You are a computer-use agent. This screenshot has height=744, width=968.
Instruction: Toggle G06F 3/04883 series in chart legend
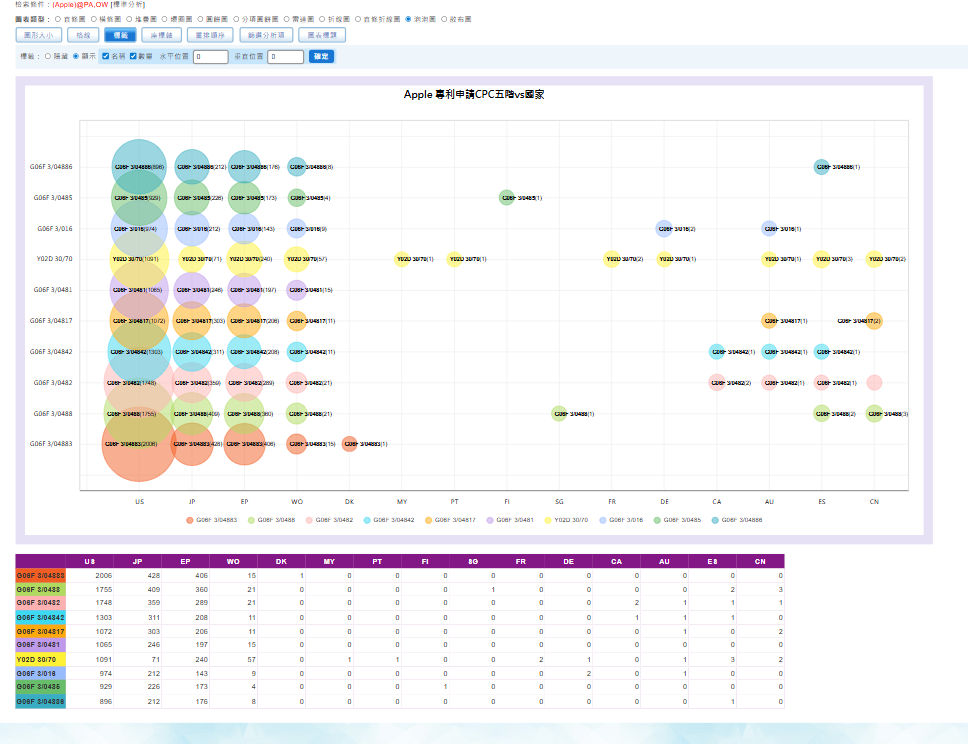(212, 520)
